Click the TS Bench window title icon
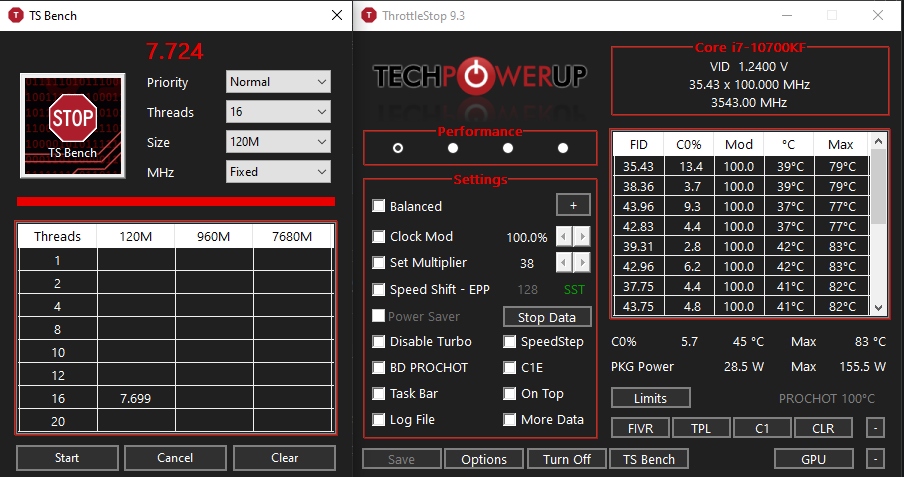904x477 pixels. 16,16
